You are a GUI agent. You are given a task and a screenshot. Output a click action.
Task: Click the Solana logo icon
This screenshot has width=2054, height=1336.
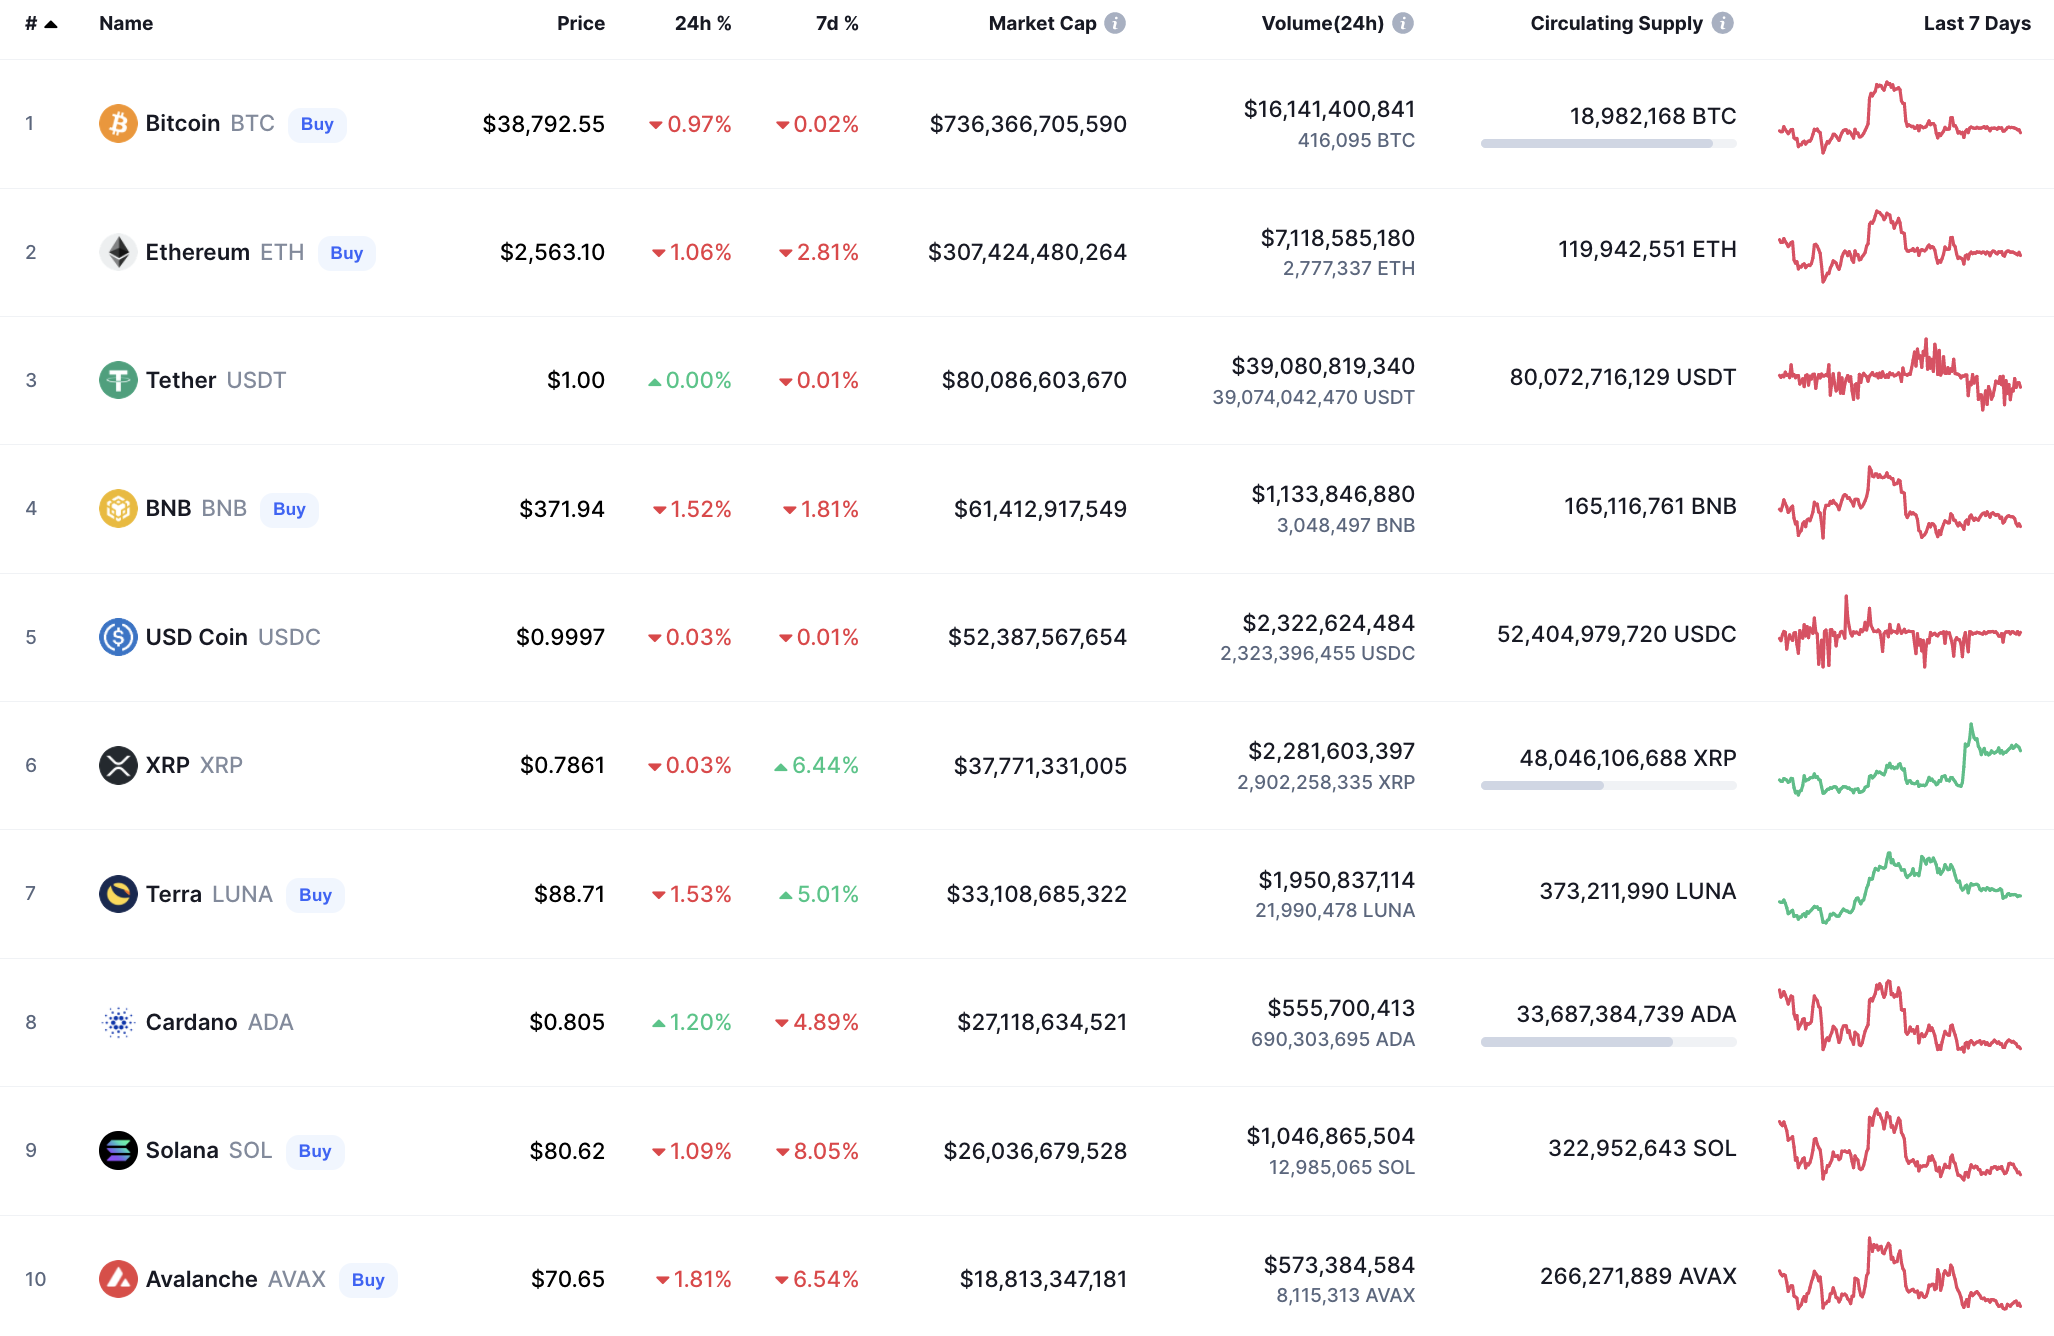pyautogui.click(x=118, y=1151)
